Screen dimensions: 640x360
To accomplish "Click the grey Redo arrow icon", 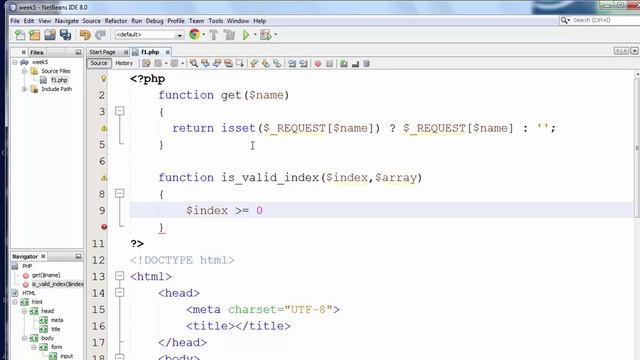I will tap(100, 35).
